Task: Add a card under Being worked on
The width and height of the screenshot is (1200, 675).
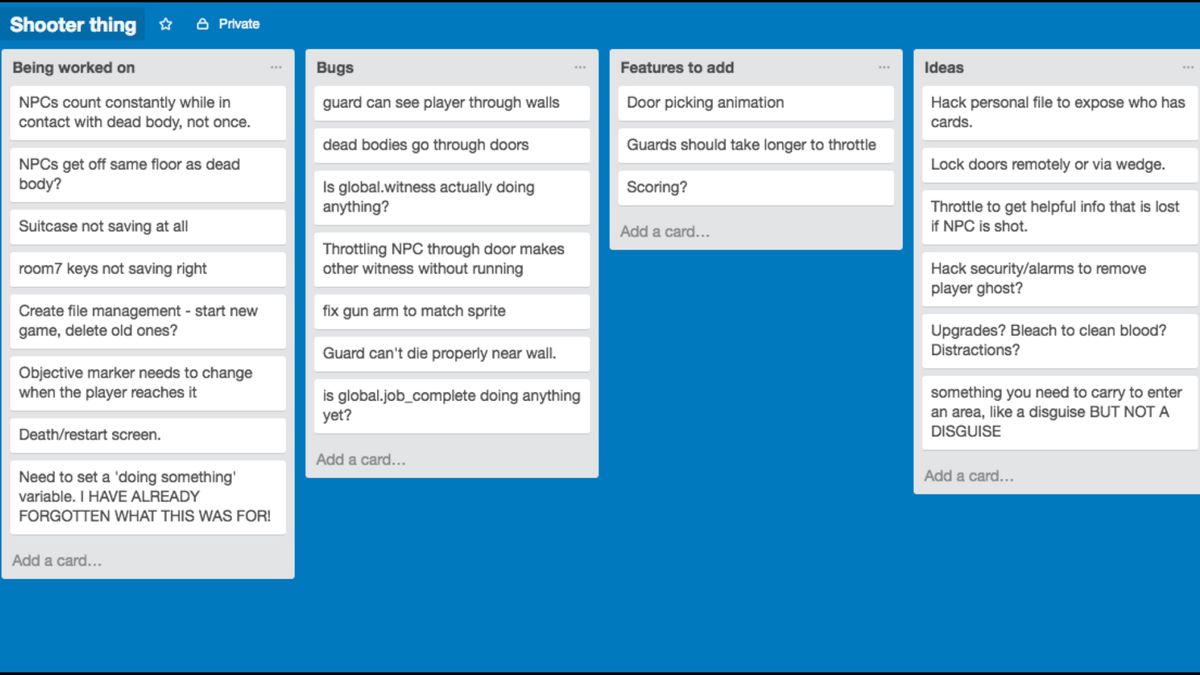Action: point(57,560)
